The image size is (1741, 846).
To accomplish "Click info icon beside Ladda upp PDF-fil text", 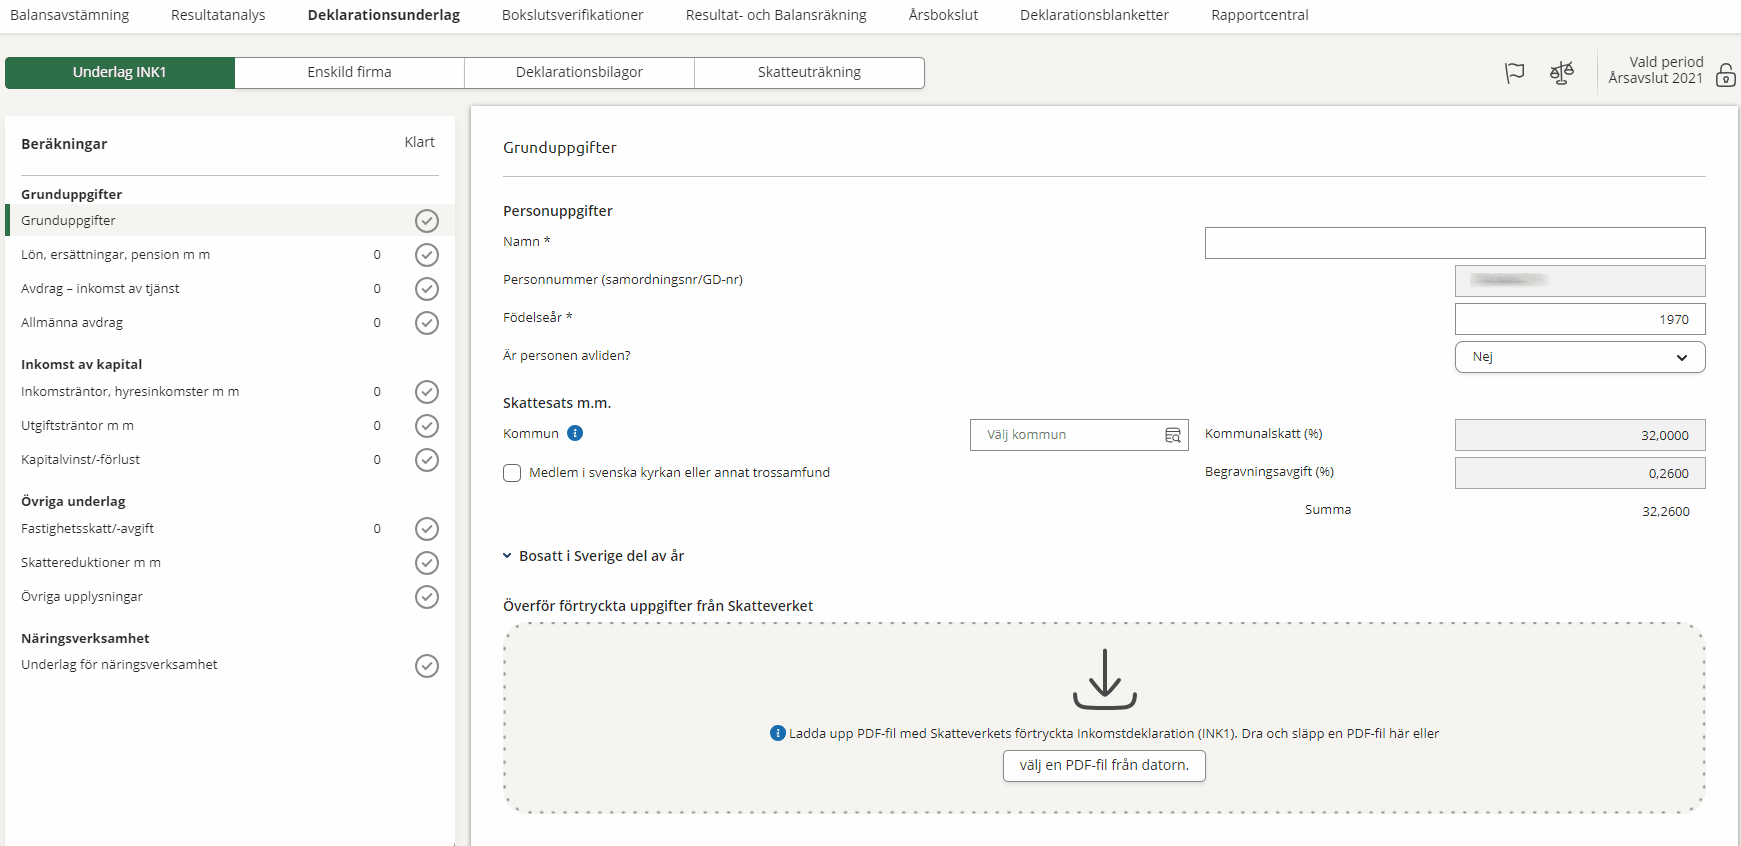I will click(x=778, y=733).
